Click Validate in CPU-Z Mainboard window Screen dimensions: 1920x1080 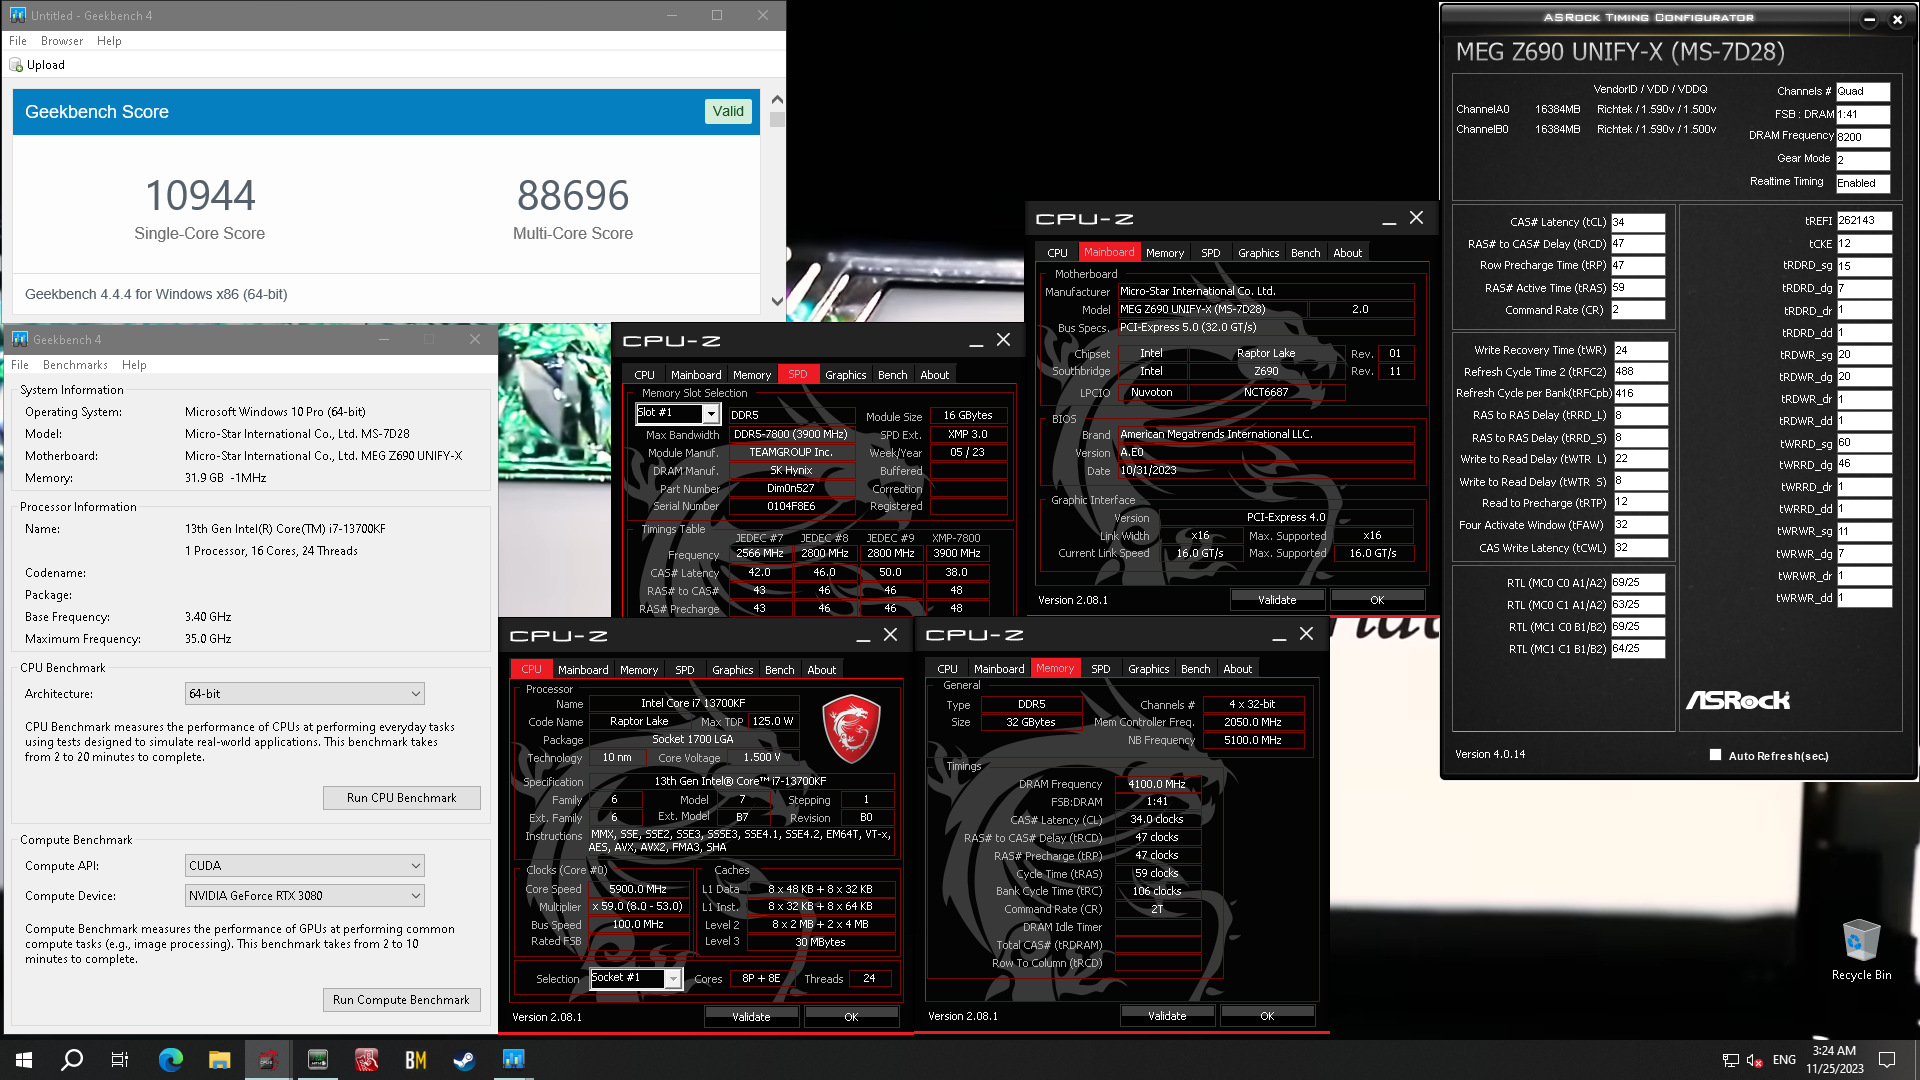click(x=1277, y=600)
